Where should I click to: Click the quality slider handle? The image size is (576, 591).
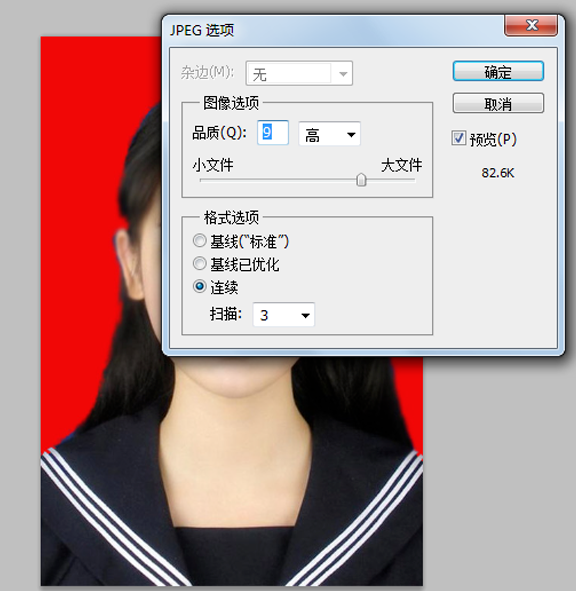361,180
